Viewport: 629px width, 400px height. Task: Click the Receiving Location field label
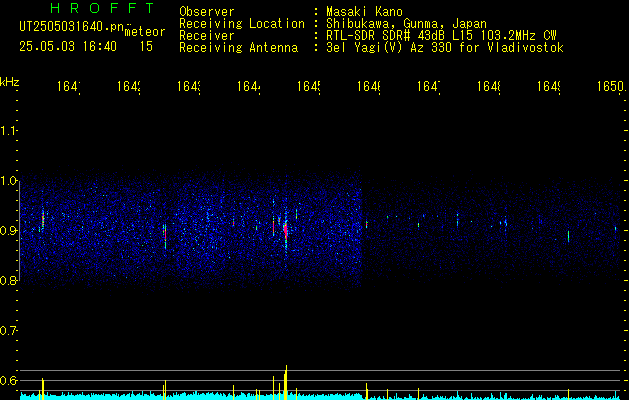(x=242, y=24)
